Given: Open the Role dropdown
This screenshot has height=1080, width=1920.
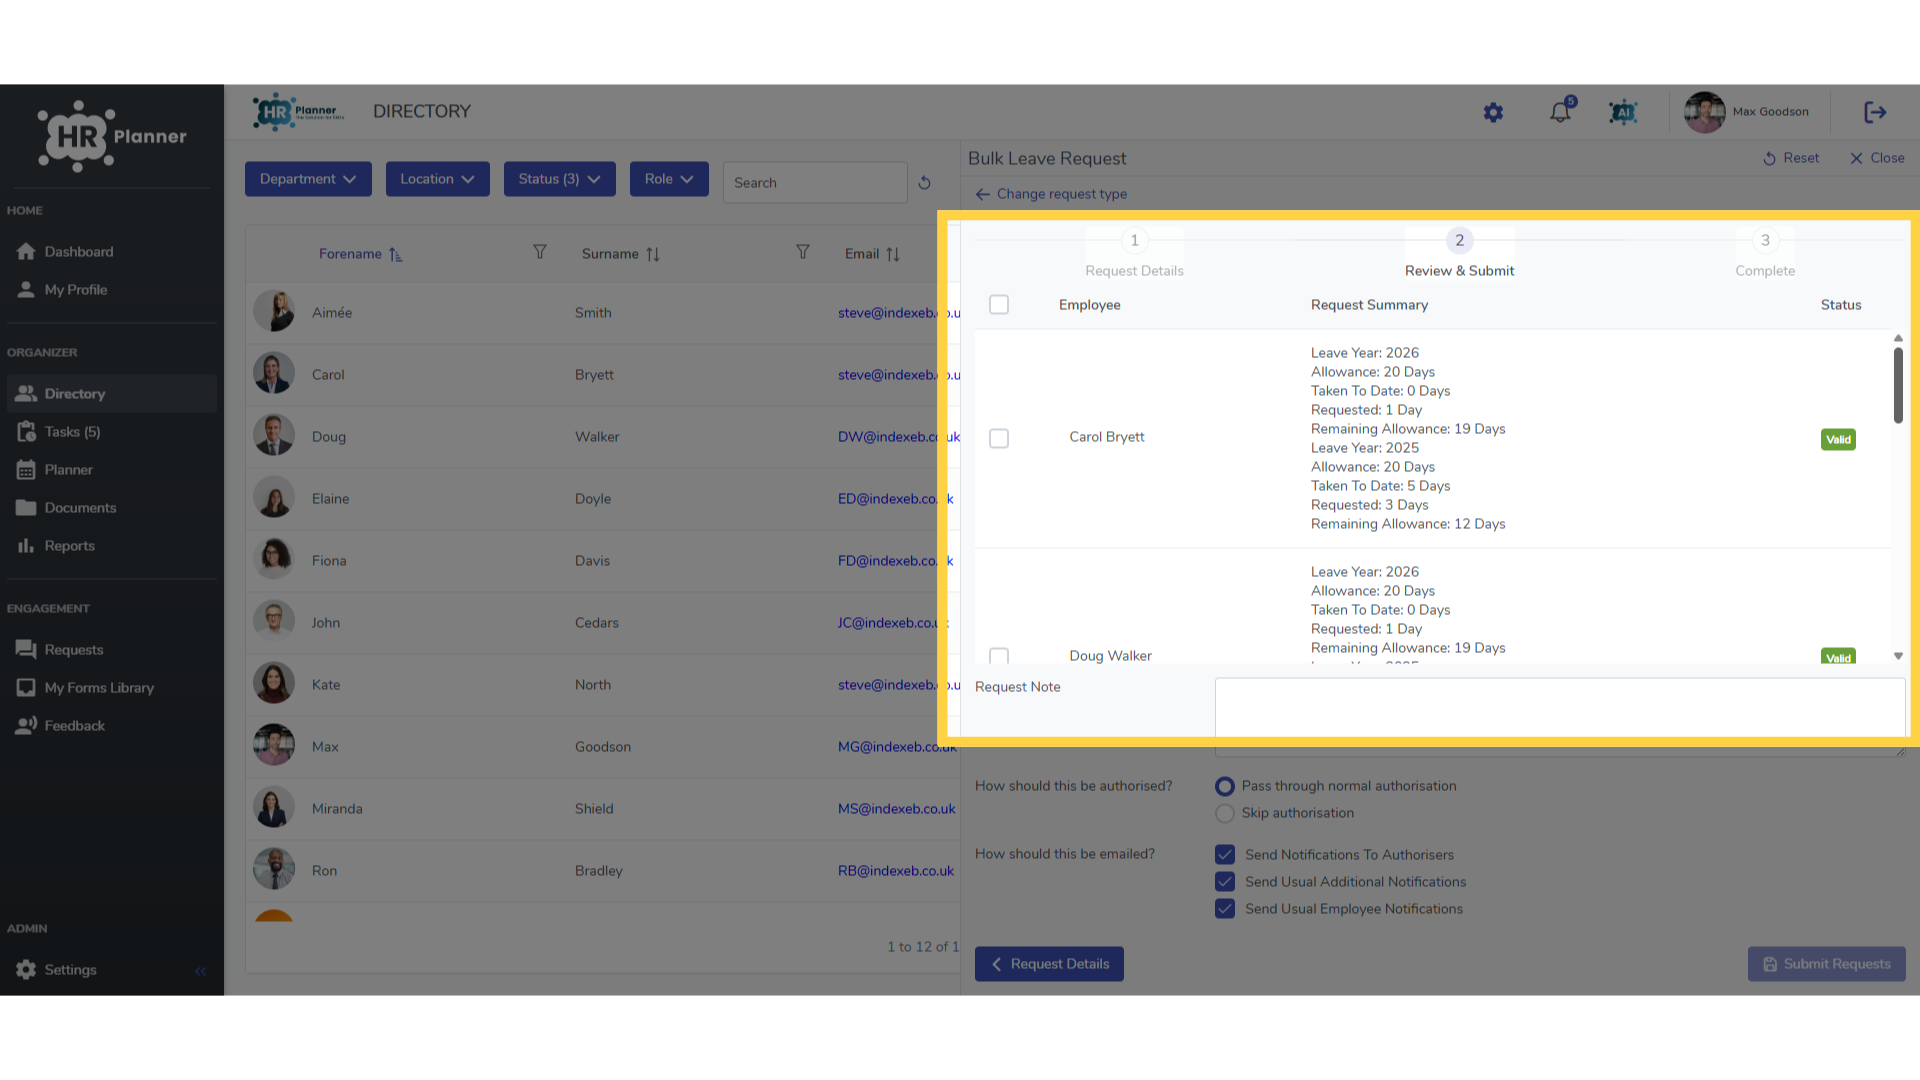Looking at the screenshot, I should coord(669,179).
